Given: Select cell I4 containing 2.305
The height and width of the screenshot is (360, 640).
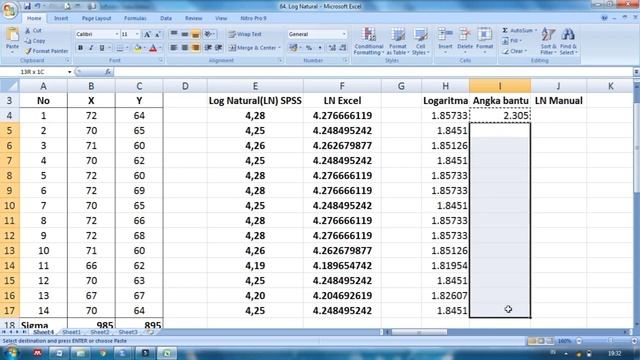Looking at the screenshot, I should click(x=500, y=116).
